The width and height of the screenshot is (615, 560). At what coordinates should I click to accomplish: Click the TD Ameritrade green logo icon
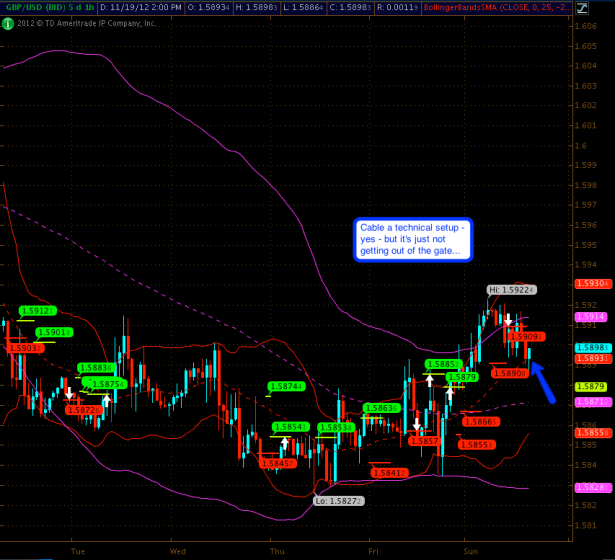click(x=8, y=23)
